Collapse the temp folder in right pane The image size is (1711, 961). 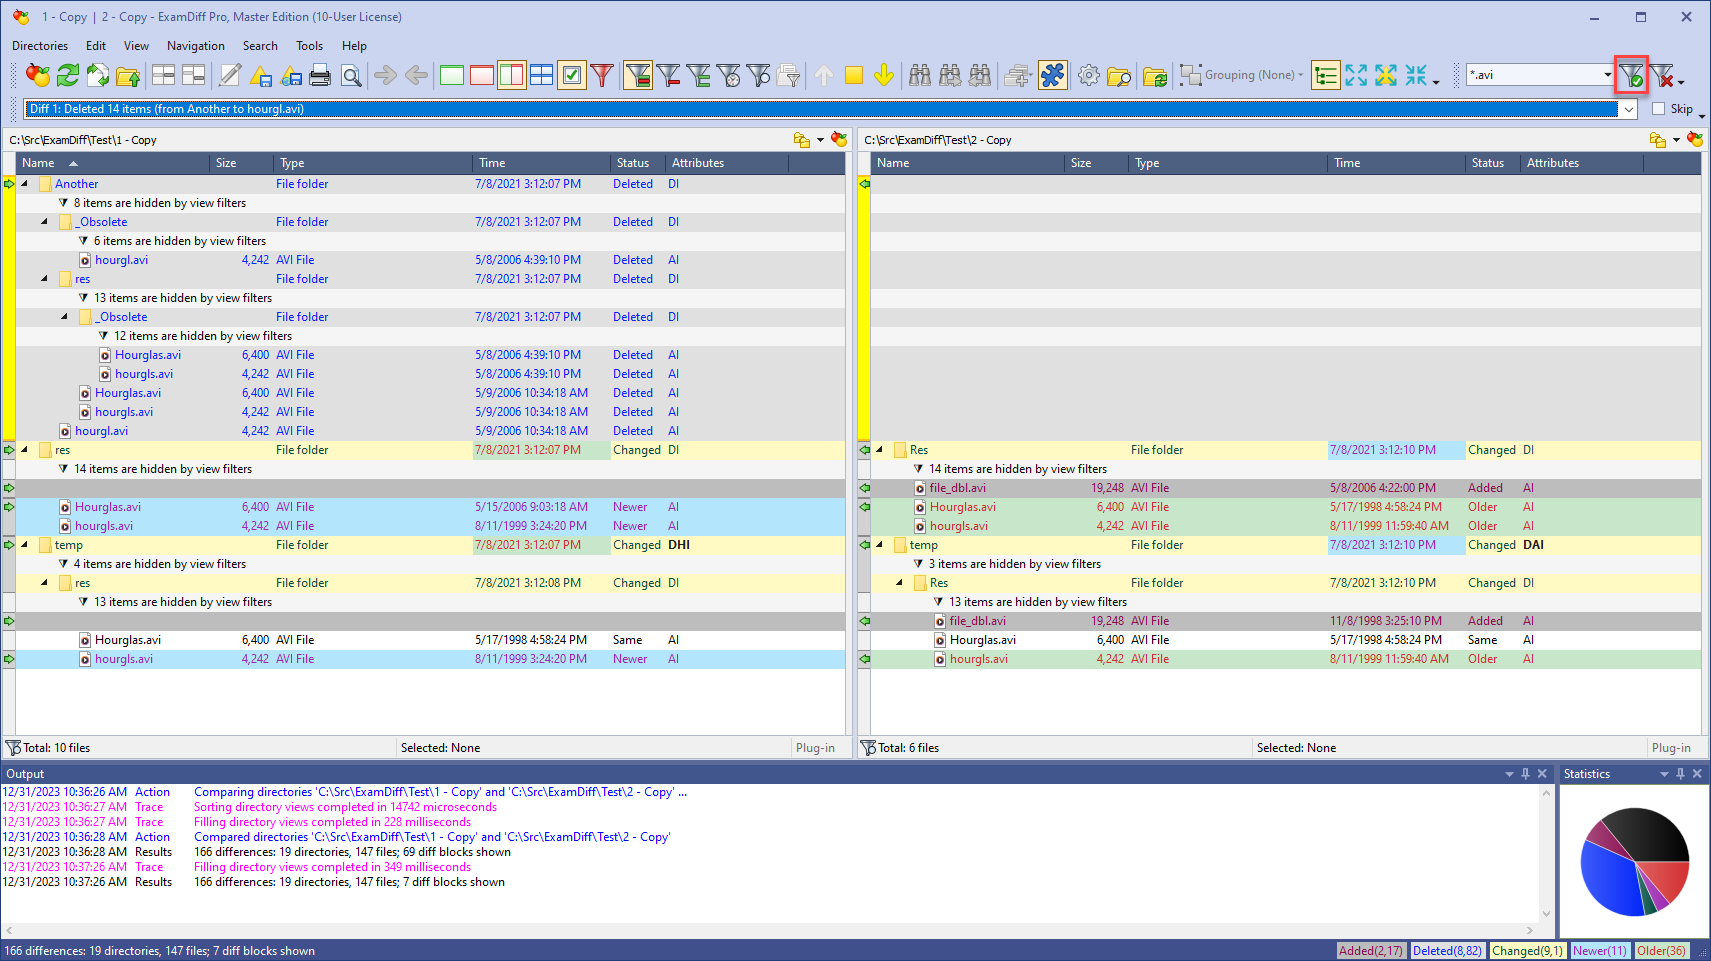coord(879,545)
